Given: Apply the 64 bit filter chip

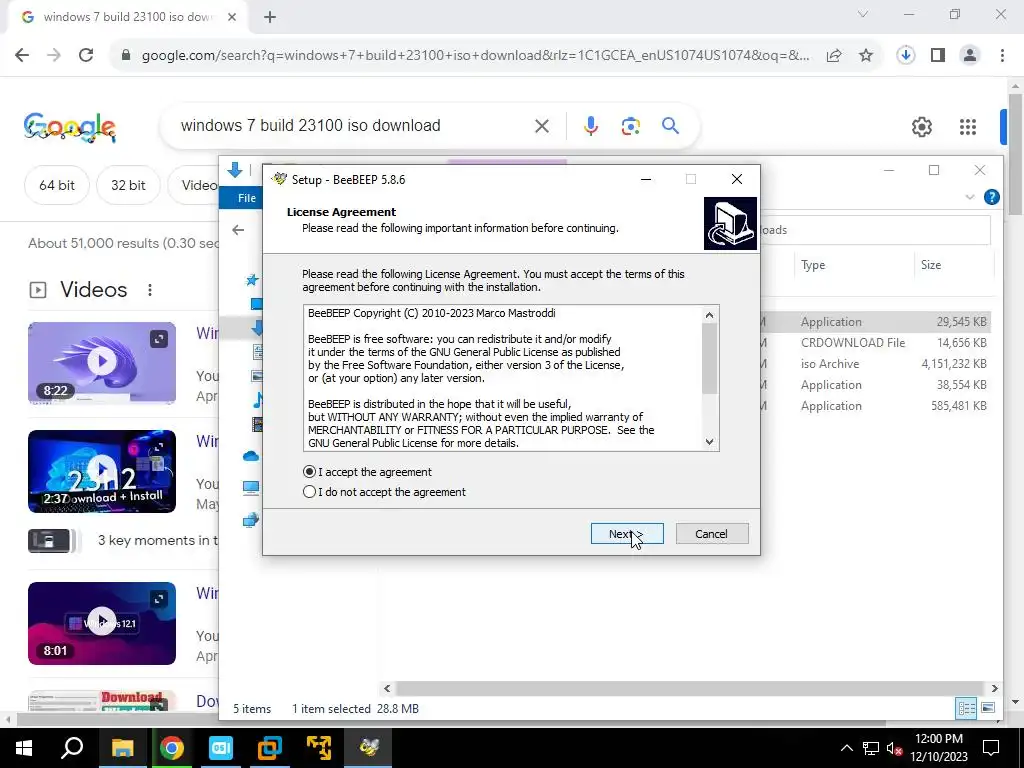Looking at the screenshot, I should click(57, 185).
